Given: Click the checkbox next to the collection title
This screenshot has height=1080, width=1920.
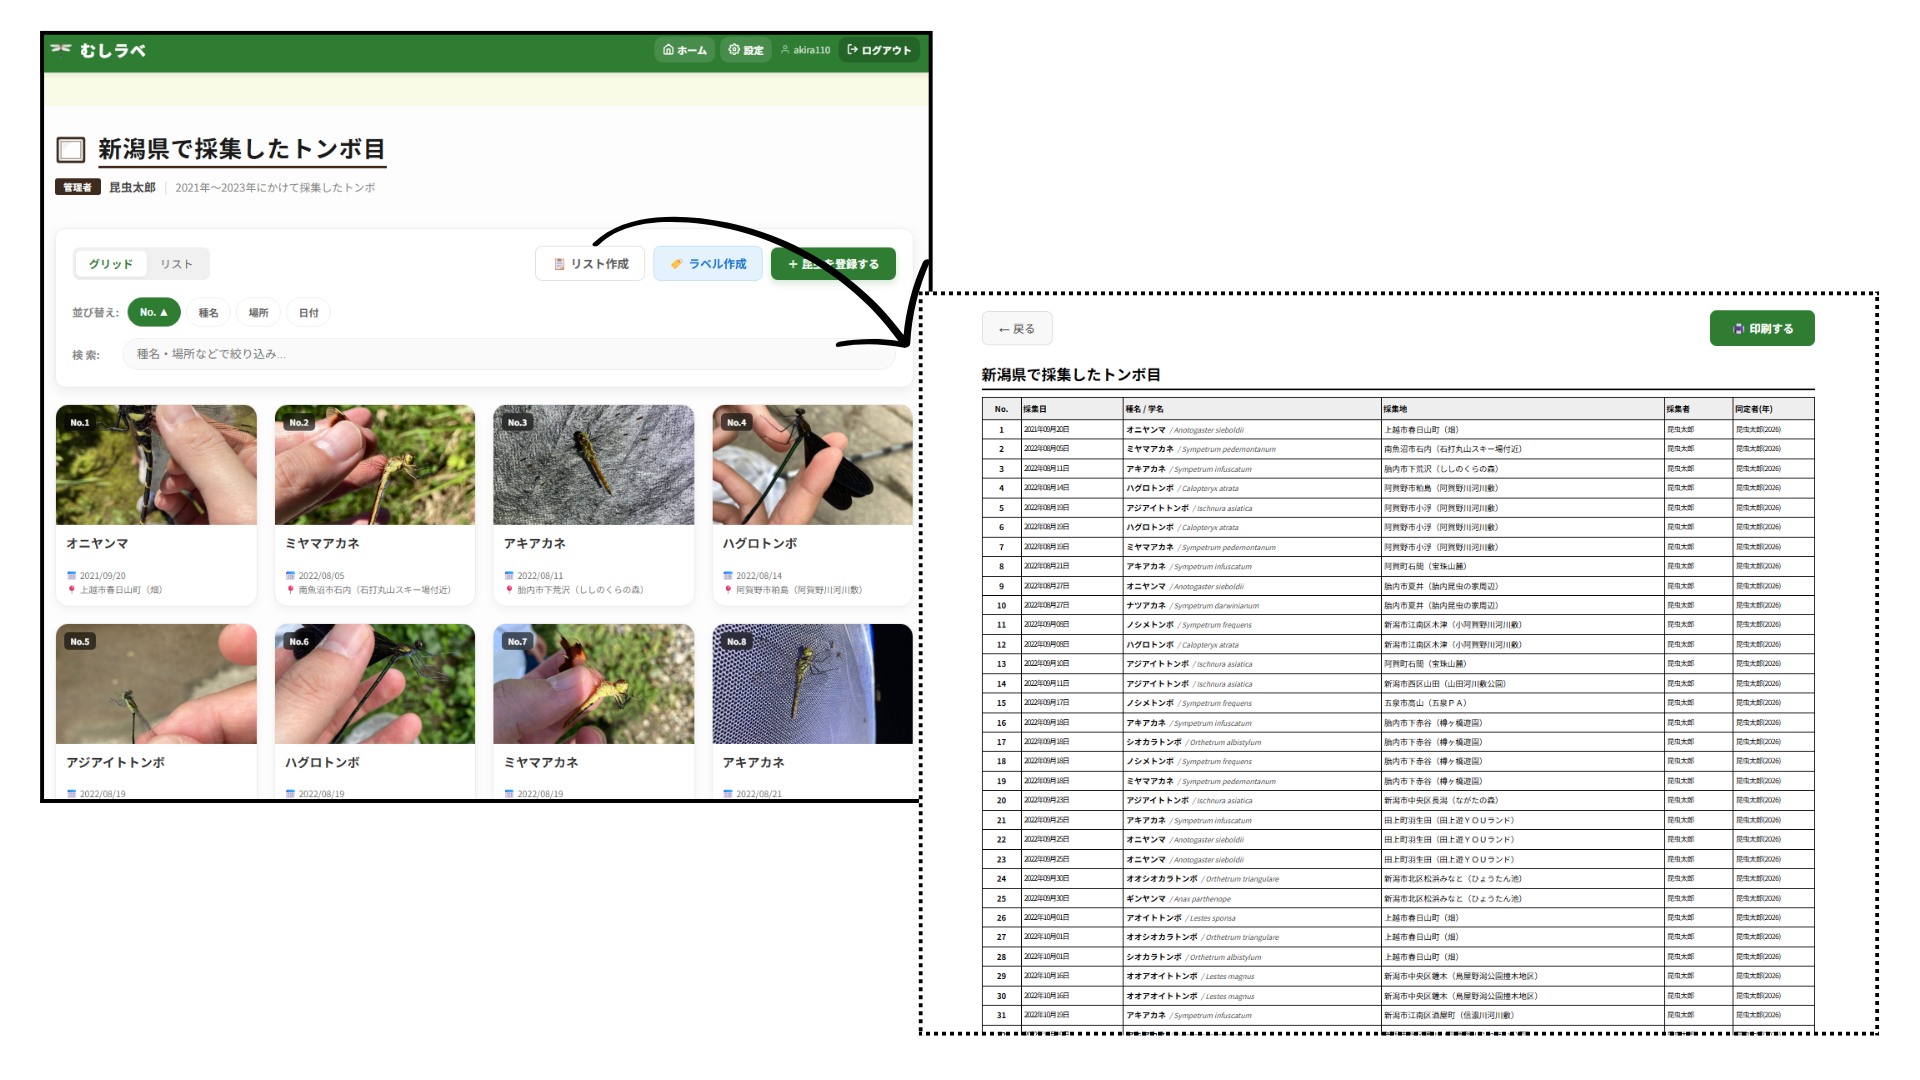Looking at the screenshot, I should click(71, 150).
